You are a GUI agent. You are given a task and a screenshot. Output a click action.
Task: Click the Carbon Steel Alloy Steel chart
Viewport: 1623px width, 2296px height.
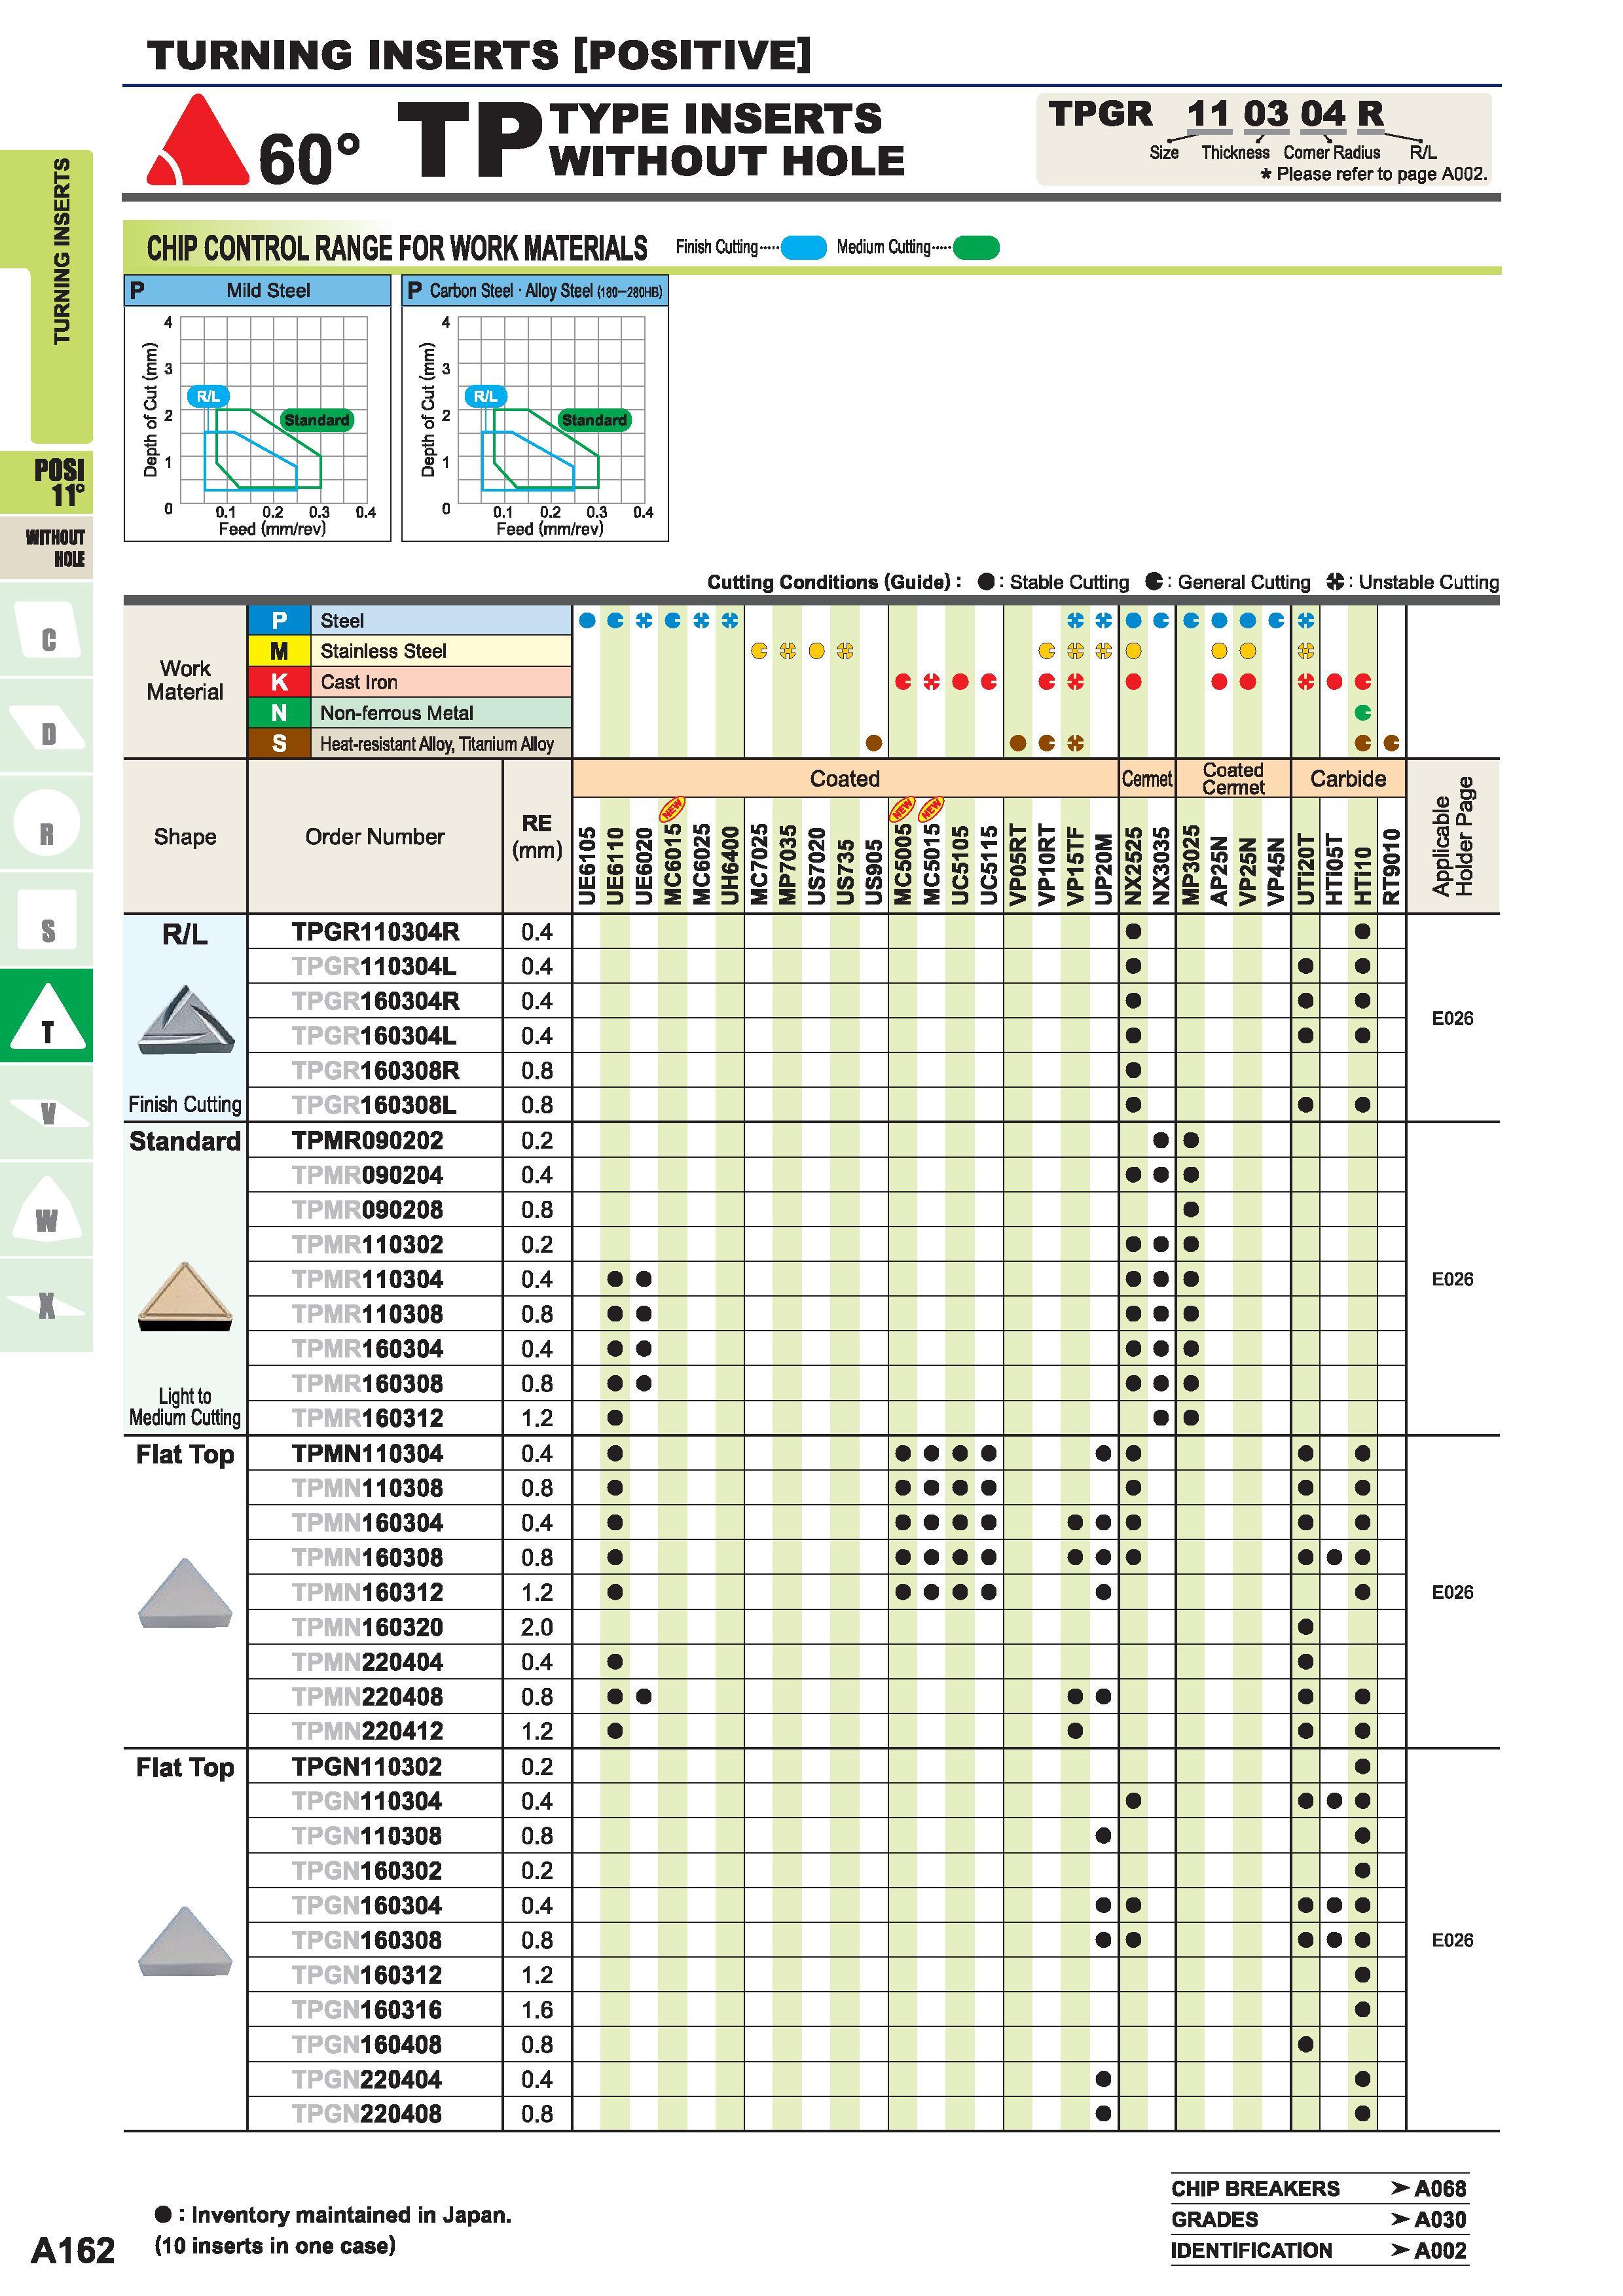point(535,409)
